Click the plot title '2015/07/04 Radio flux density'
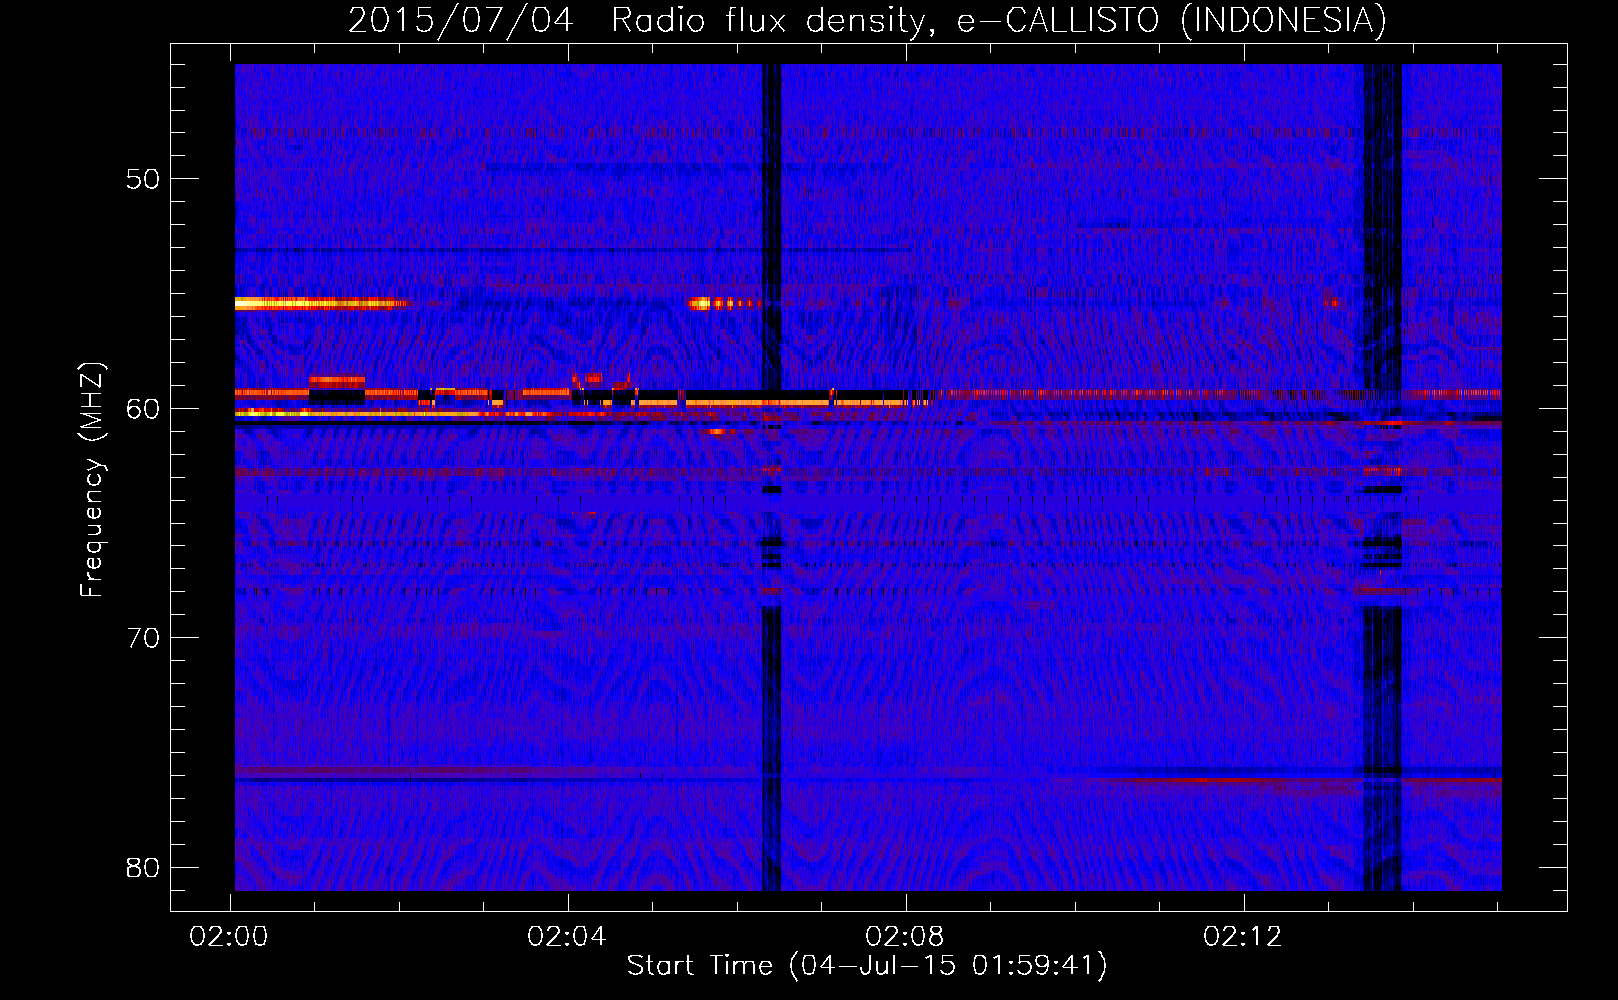Screen dimensions: 1618x1000 pos(640,20)
